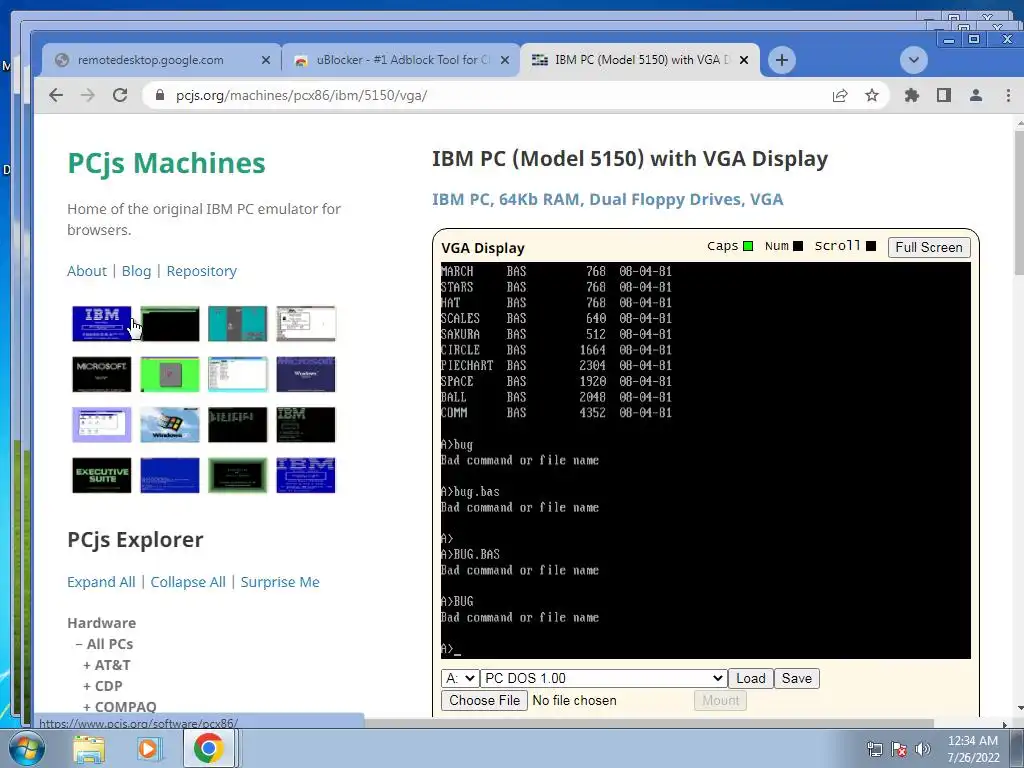
Task: Open the tab search chevron
Action: [914, 60]
